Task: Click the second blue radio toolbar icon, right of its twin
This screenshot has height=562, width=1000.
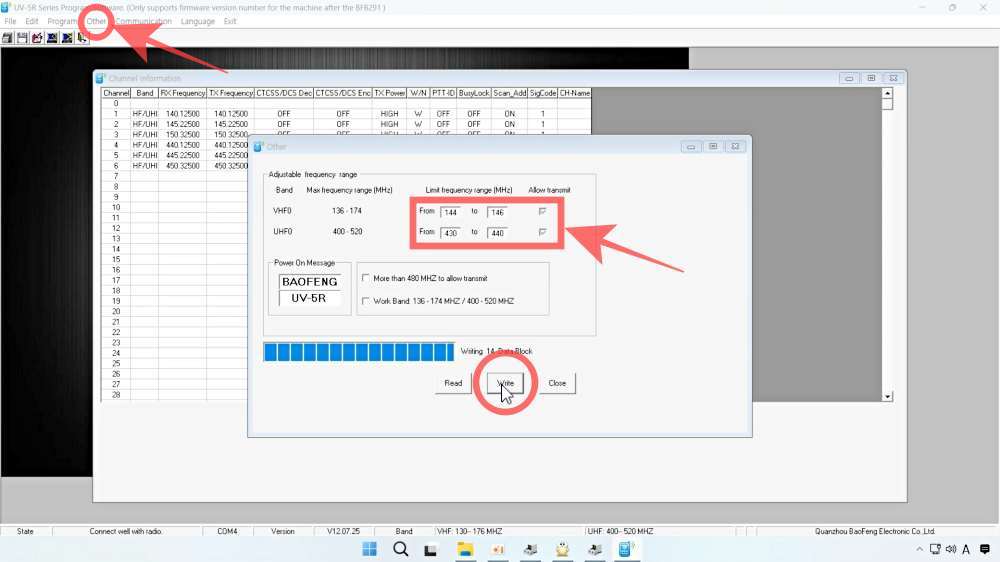Action: (67, 38)
